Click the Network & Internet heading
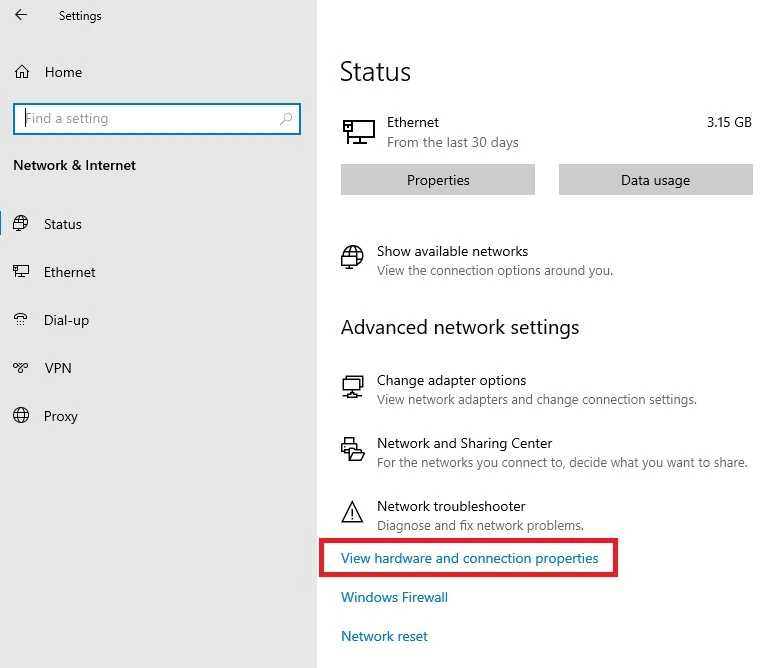 (74, 165)
